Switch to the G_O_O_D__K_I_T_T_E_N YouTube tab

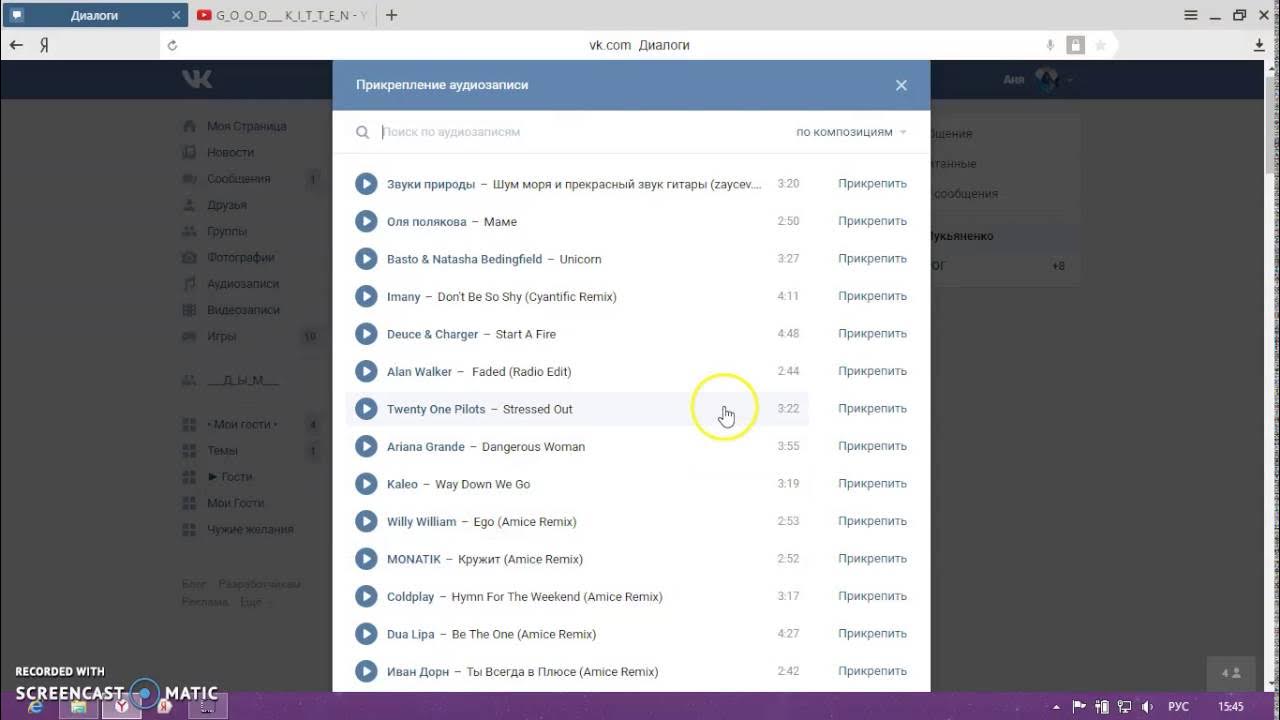click(x=283, y=15)
